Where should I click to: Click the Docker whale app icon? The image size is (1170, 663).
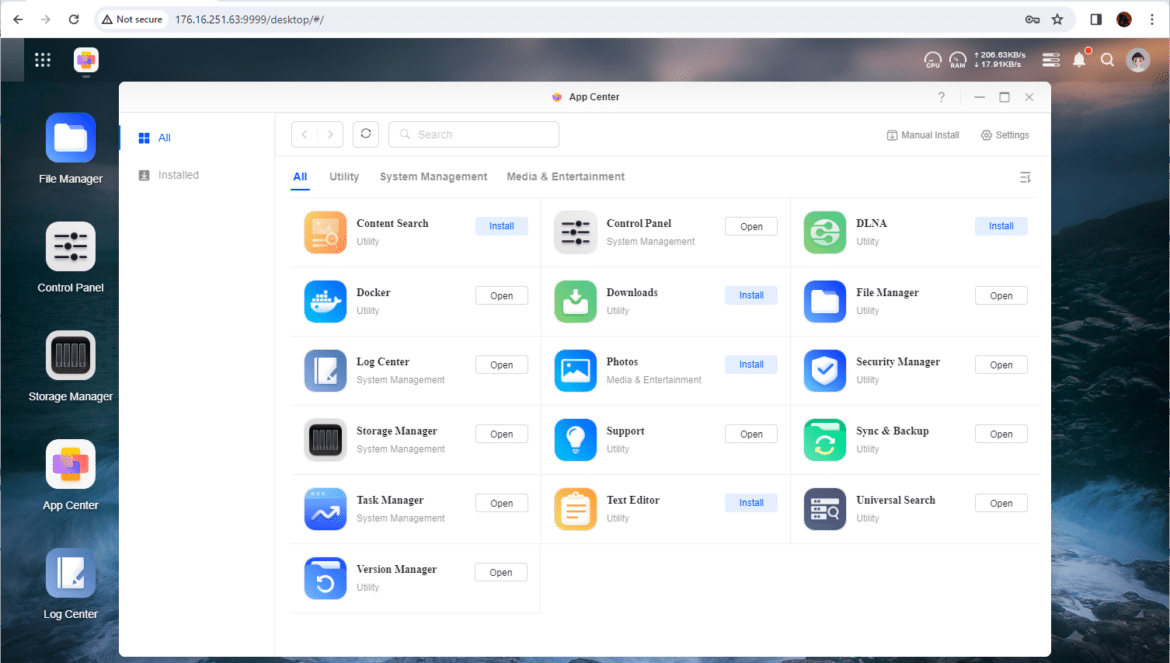tap(325, 301)
